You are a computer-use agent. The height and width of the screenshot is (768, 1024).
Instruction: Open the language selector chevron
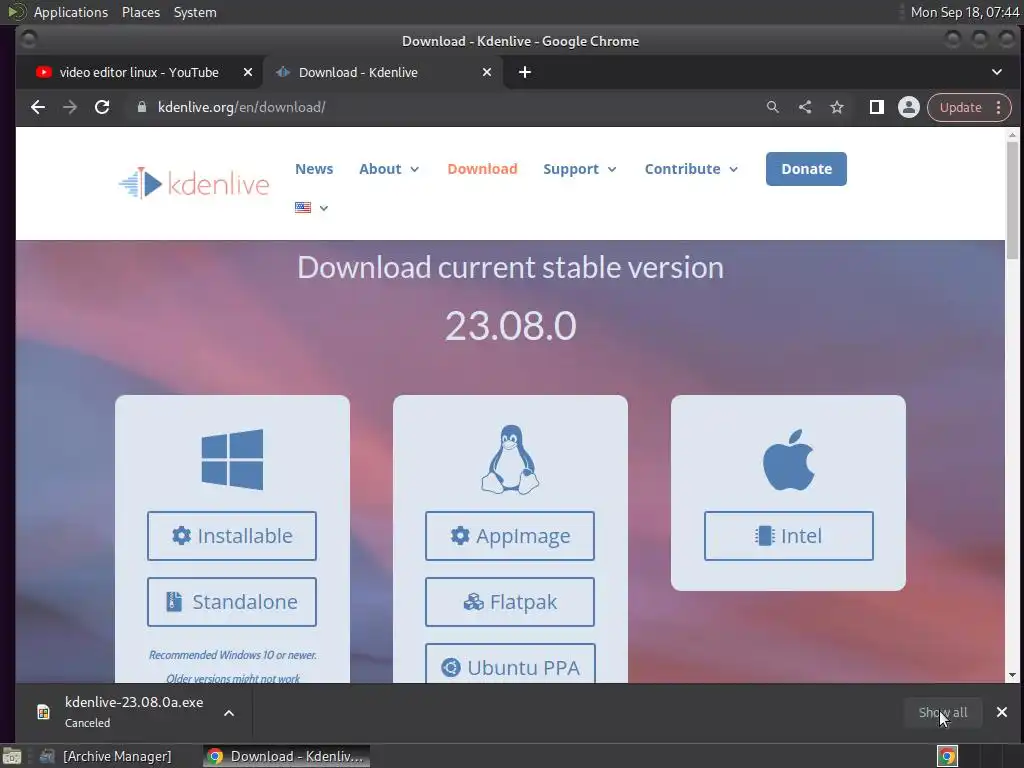click(x=324, y=208)
